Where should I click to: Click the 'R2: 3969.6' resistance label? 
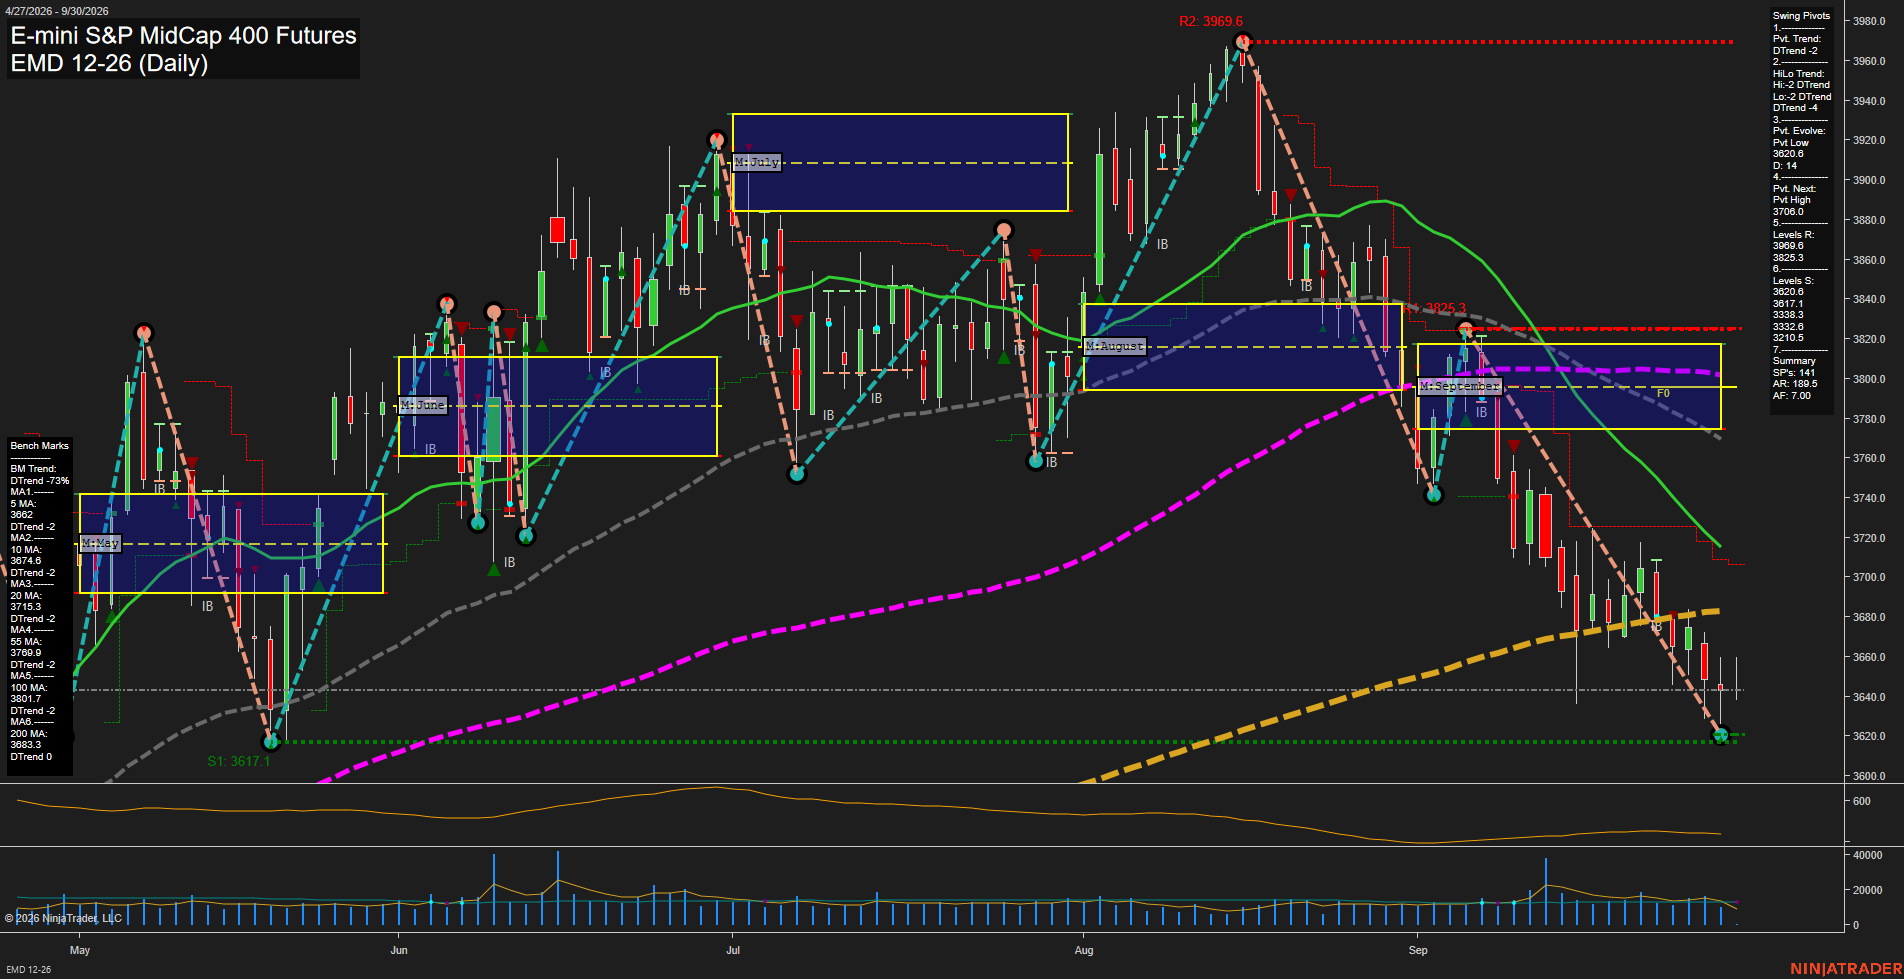pyautogui.click(x=1211, y=21)
